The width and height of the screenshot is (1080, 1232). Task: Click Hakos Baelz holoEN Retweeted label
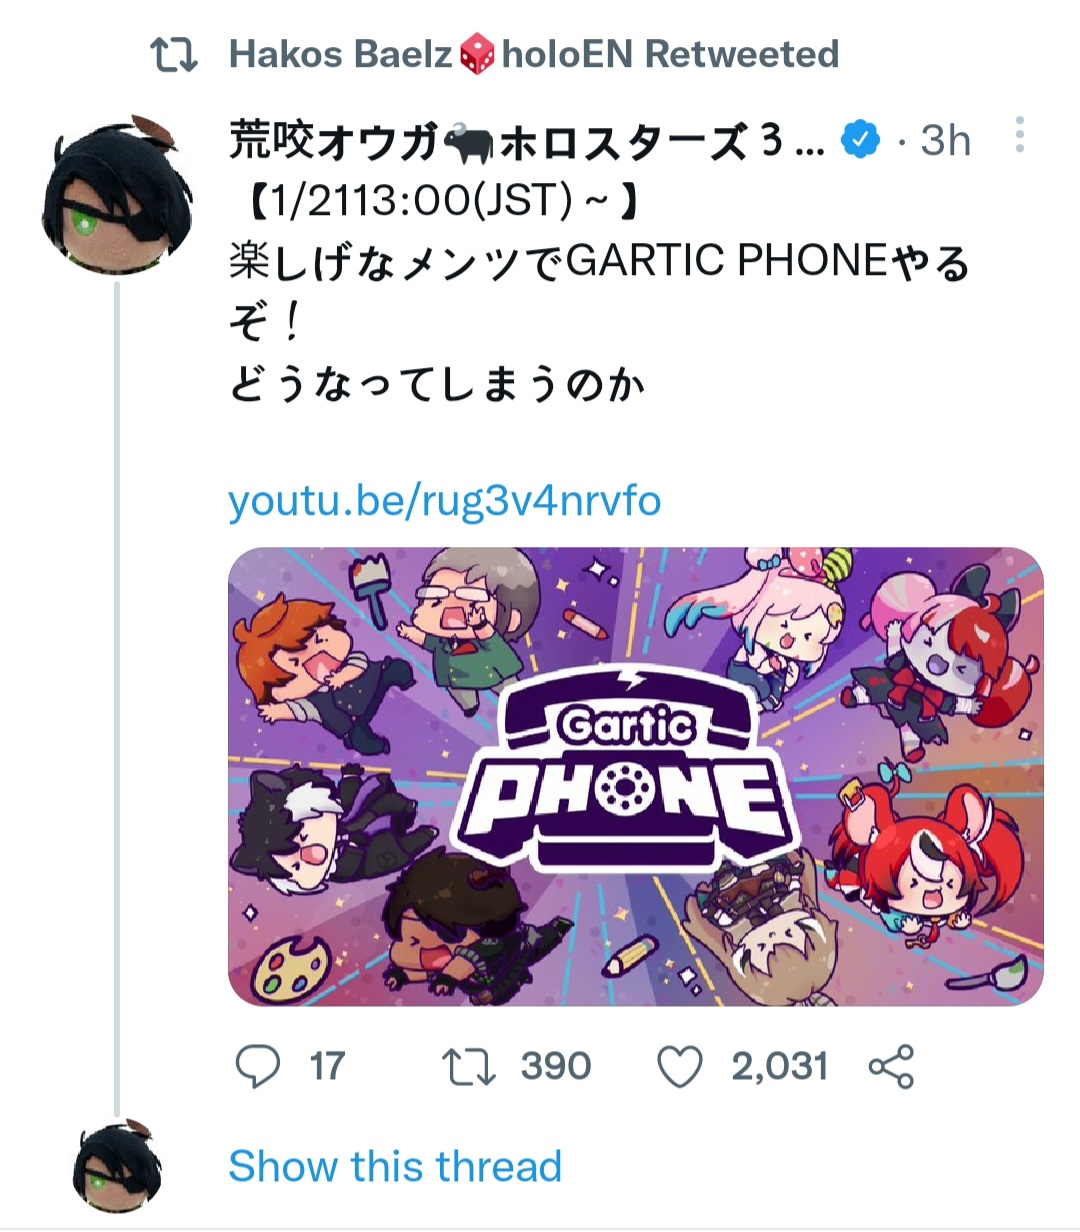pos(534,54)
